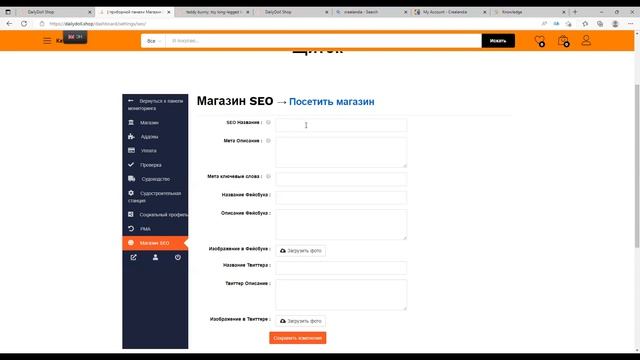This screenshot has height=360, width=640.
Task: Focus the 'Название Фейсбука' input field
Action: point(341,198)
